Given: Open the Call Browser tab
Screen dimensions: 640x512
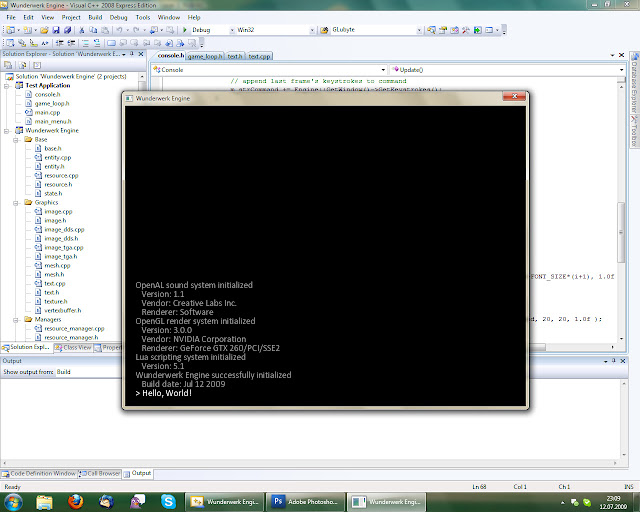Looking at the screenshot, I should pos(100,474).
